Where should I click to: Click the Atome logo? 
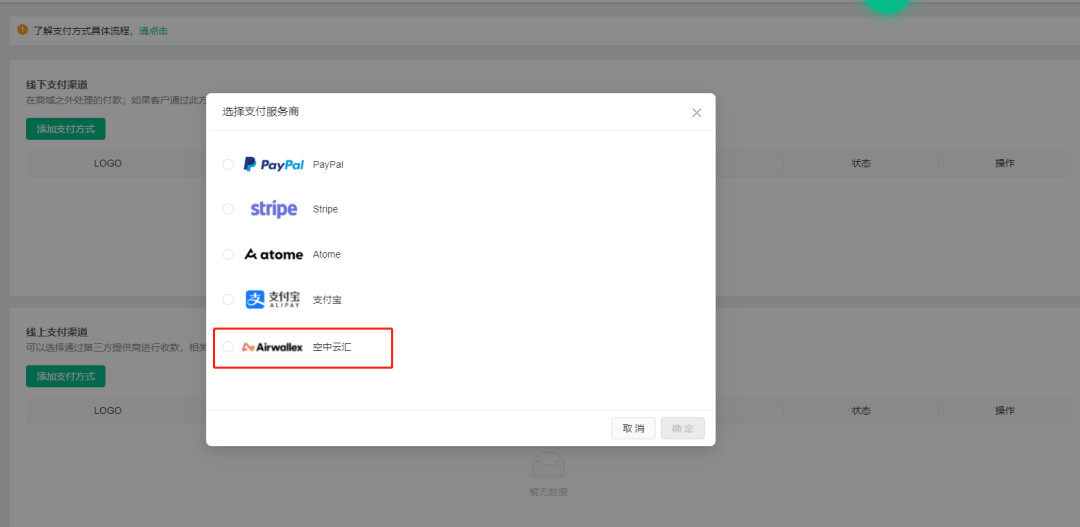point(274,254)
